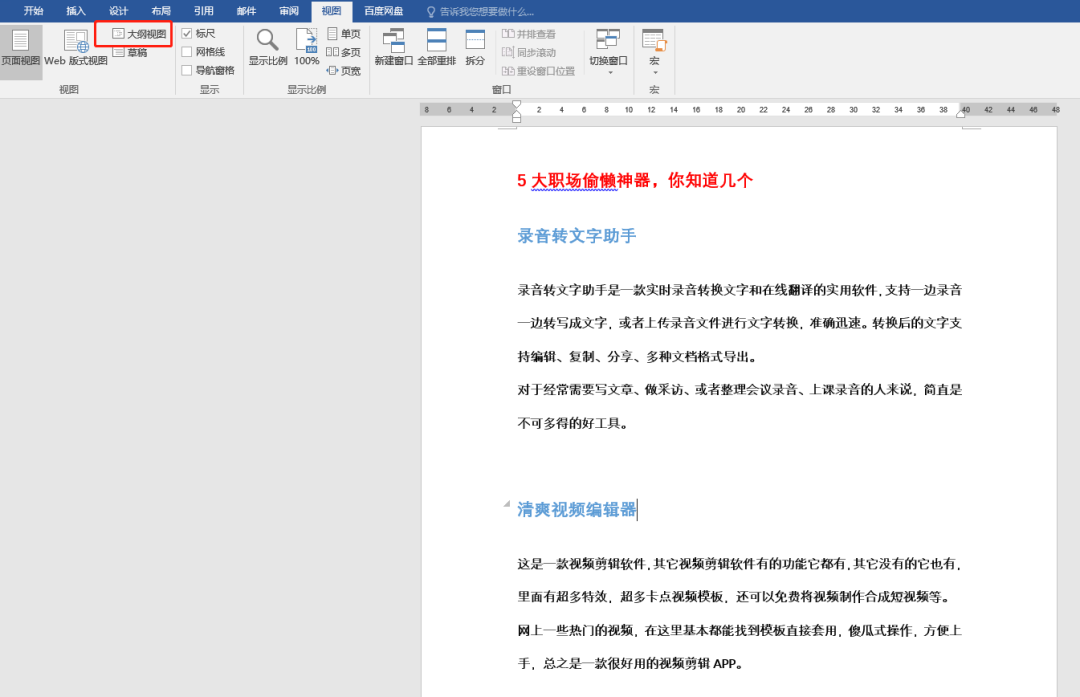Enable the Gridlines checkbox (网格线)
The image size is (1080, 697).
187,52
